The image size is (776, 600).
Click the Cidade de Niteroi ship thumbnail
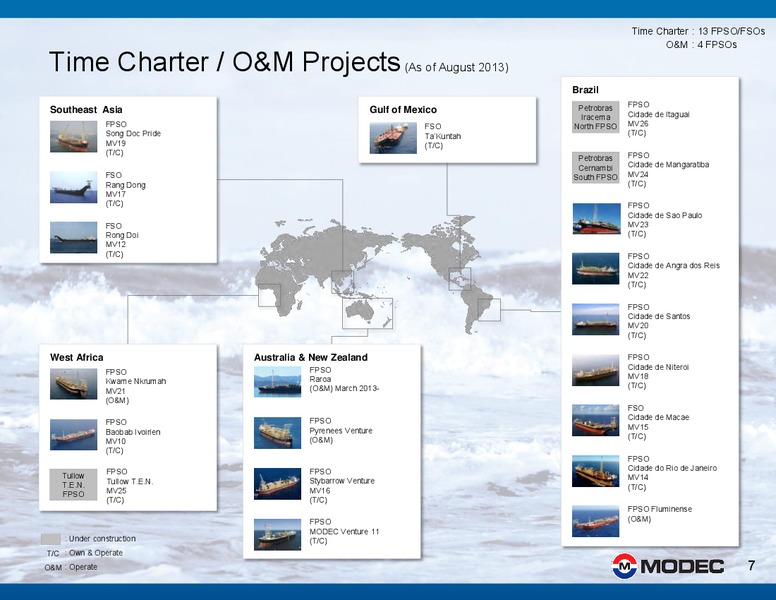tap(595, 370)
